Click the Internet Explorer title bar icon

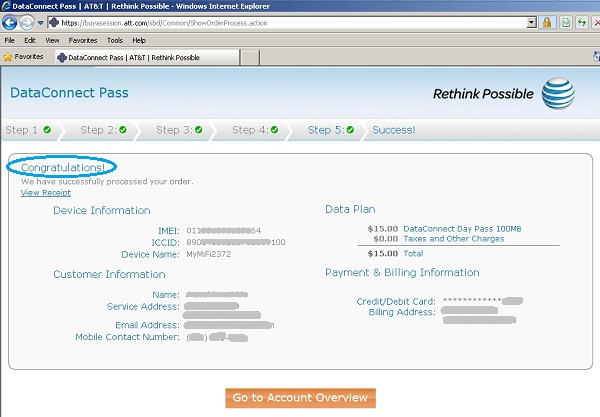(6, 6)
